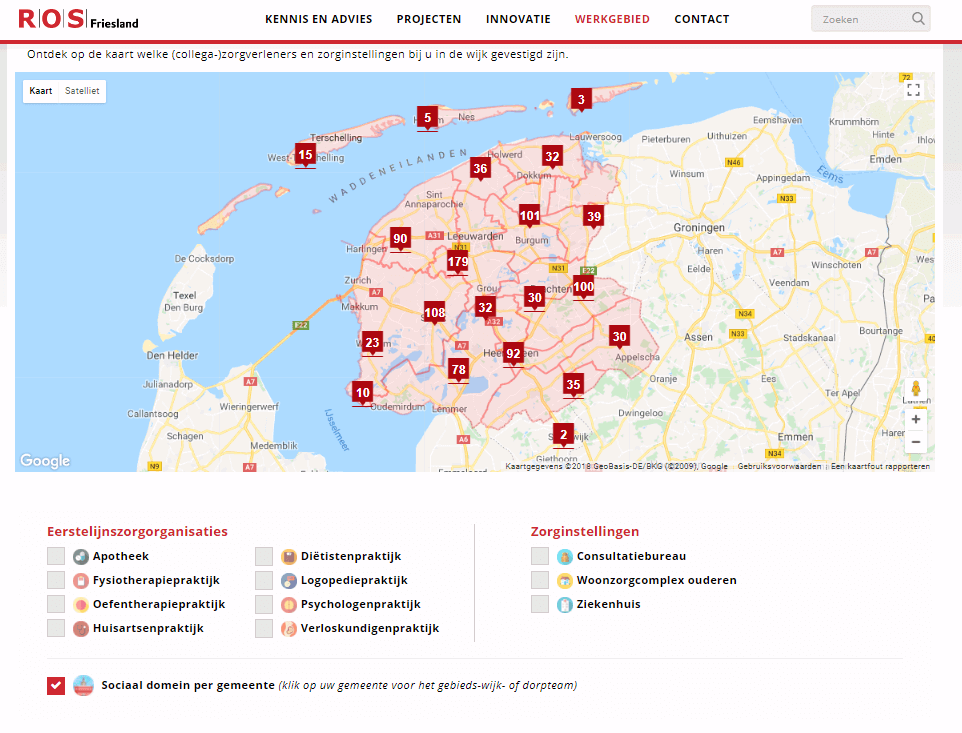962x733 pixels.
Task: Open the Innovatie menu
Action: pos(518,19)
